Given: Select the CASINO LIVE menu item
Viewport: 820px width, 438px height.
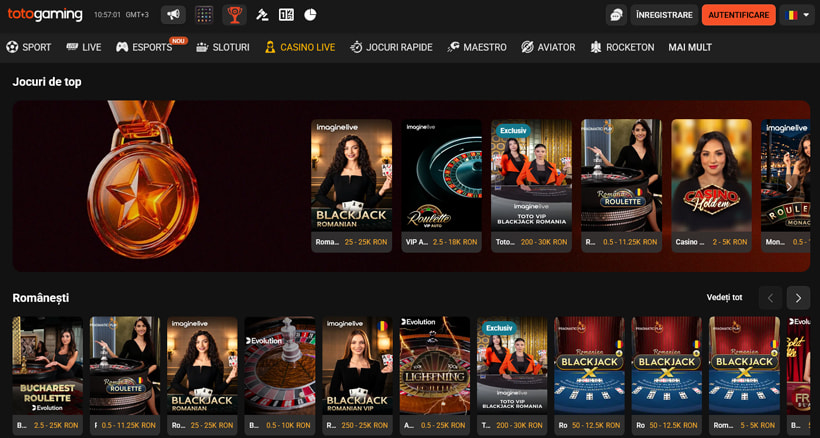Looking at the screenshot, I should pos(300,47).
